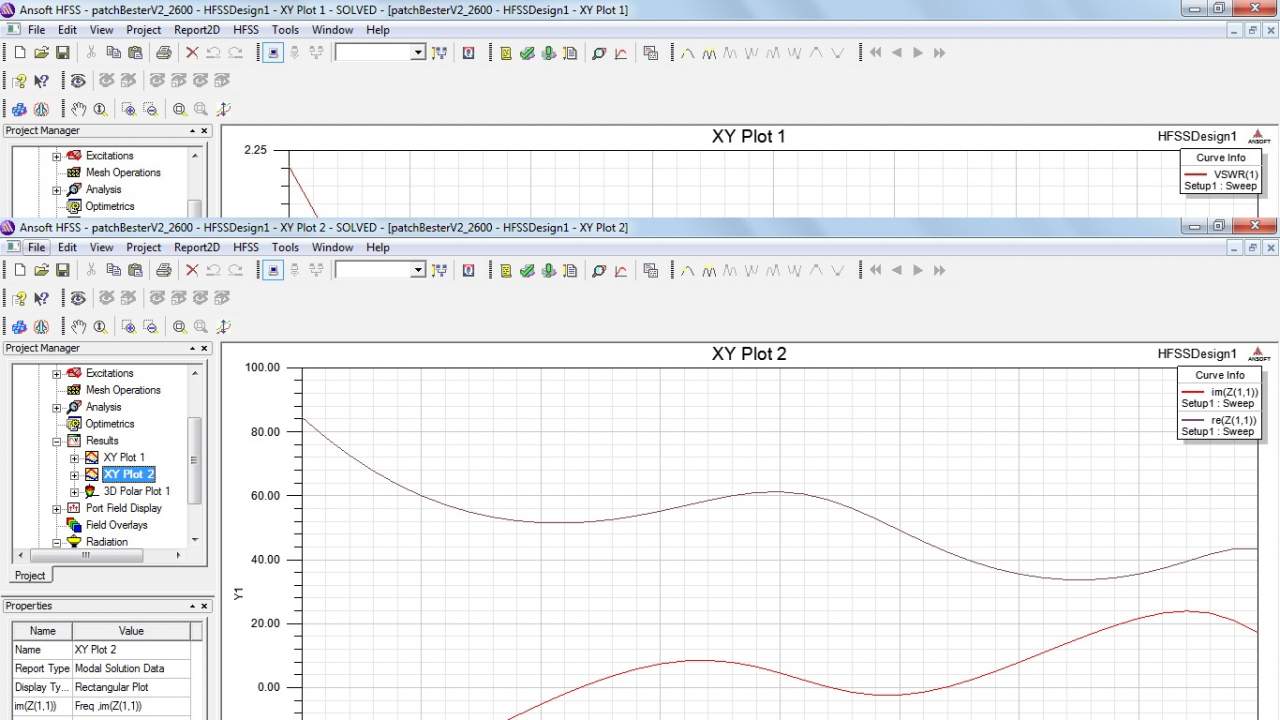Print from XY Plot 1 window toolbar

(164, 52)
